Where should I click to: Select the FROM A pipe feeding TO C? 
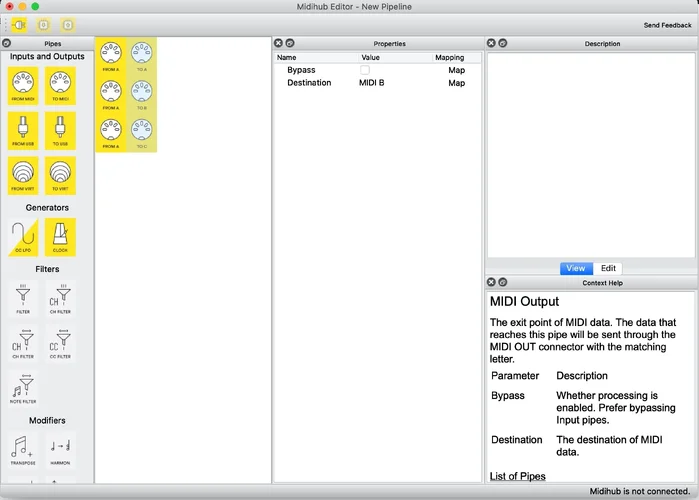click(111, 133)
